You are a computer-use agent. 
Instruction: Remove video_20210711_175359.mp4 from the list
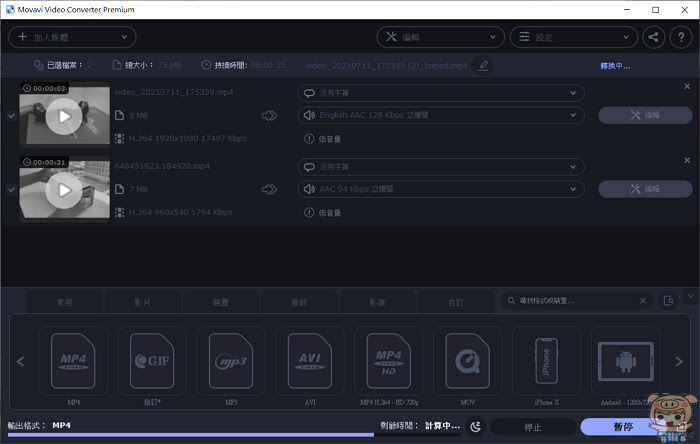[x=687, y=87]
